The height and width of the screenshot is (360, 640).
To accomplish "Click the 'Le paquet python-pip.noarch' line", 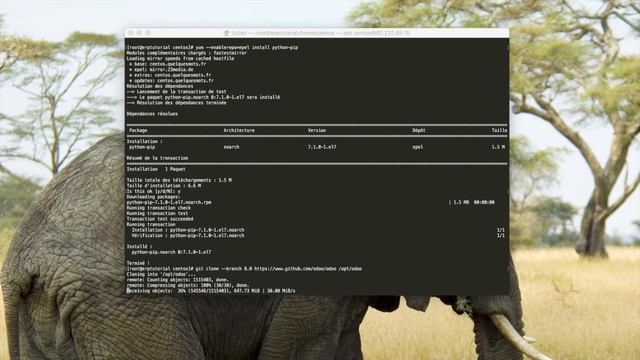I will [x=203, y=97].
